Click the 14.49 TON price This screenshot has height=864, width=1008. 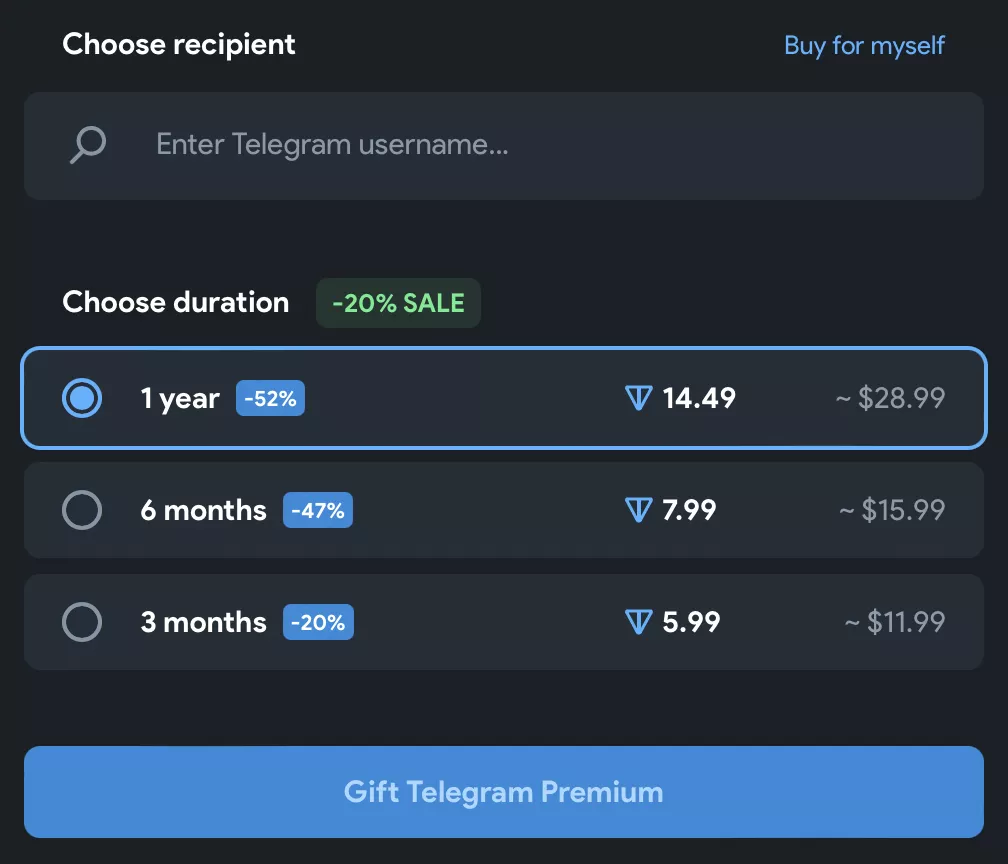pyautogui.click(x=699, y=398)
